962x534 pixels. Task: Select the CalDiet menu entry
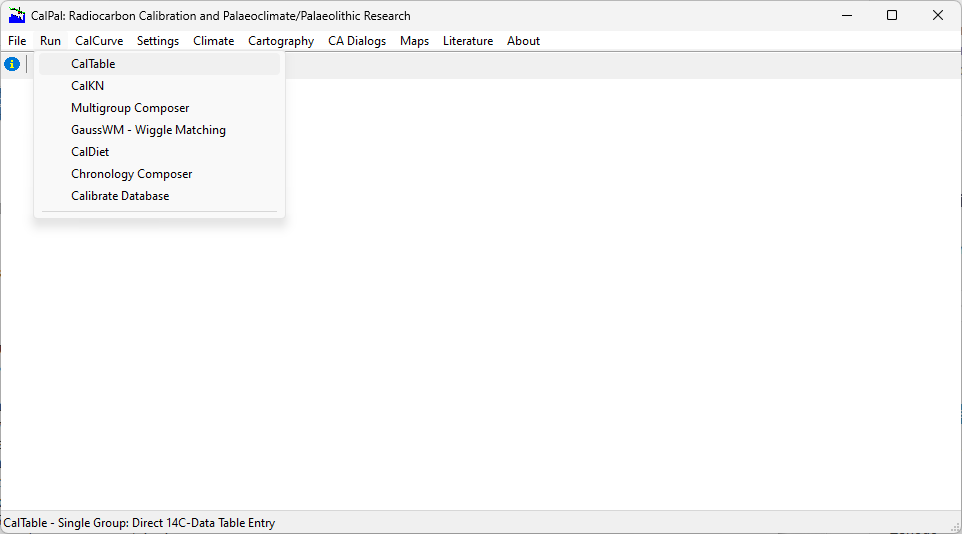point(90,152)
